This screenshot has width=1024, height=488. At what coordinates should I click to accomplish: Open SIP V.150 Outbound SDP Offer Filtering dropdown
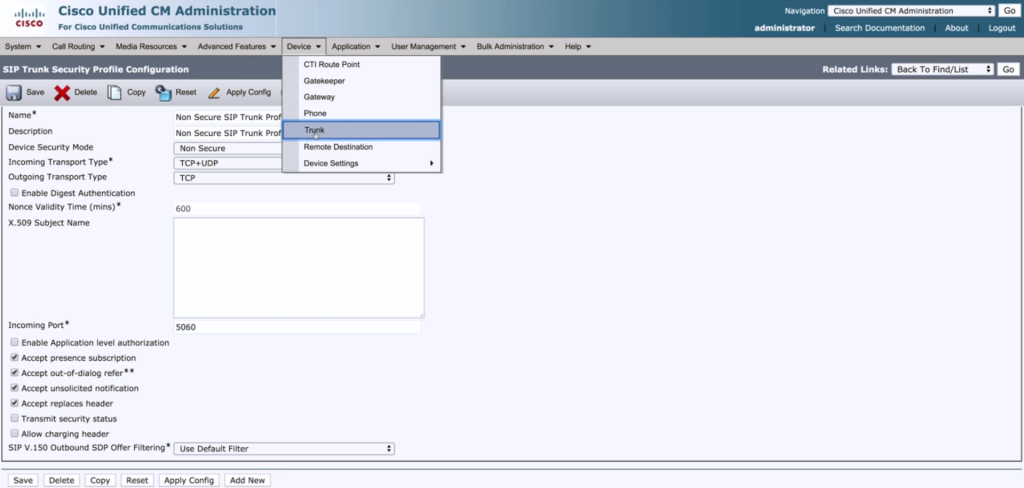coord(283,449)
